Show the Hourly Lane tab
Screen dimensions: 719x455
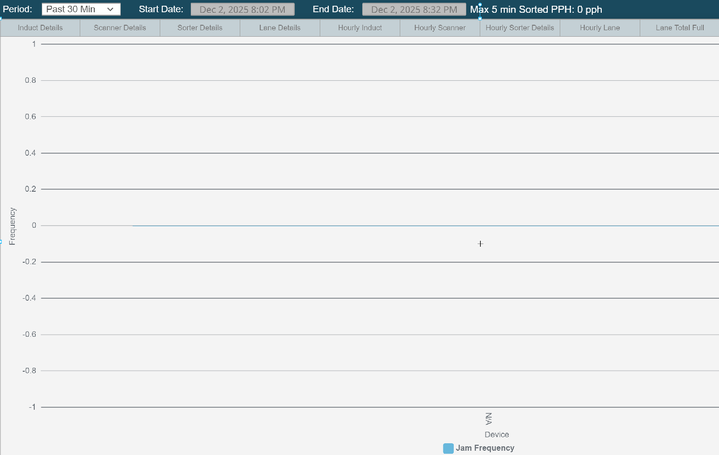600,28
